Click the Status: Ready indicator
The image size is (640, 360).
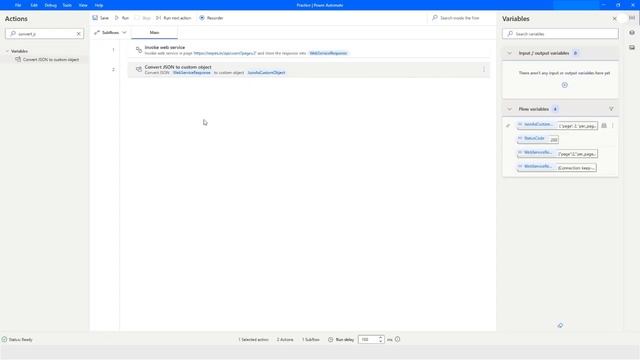click(17, 339)
